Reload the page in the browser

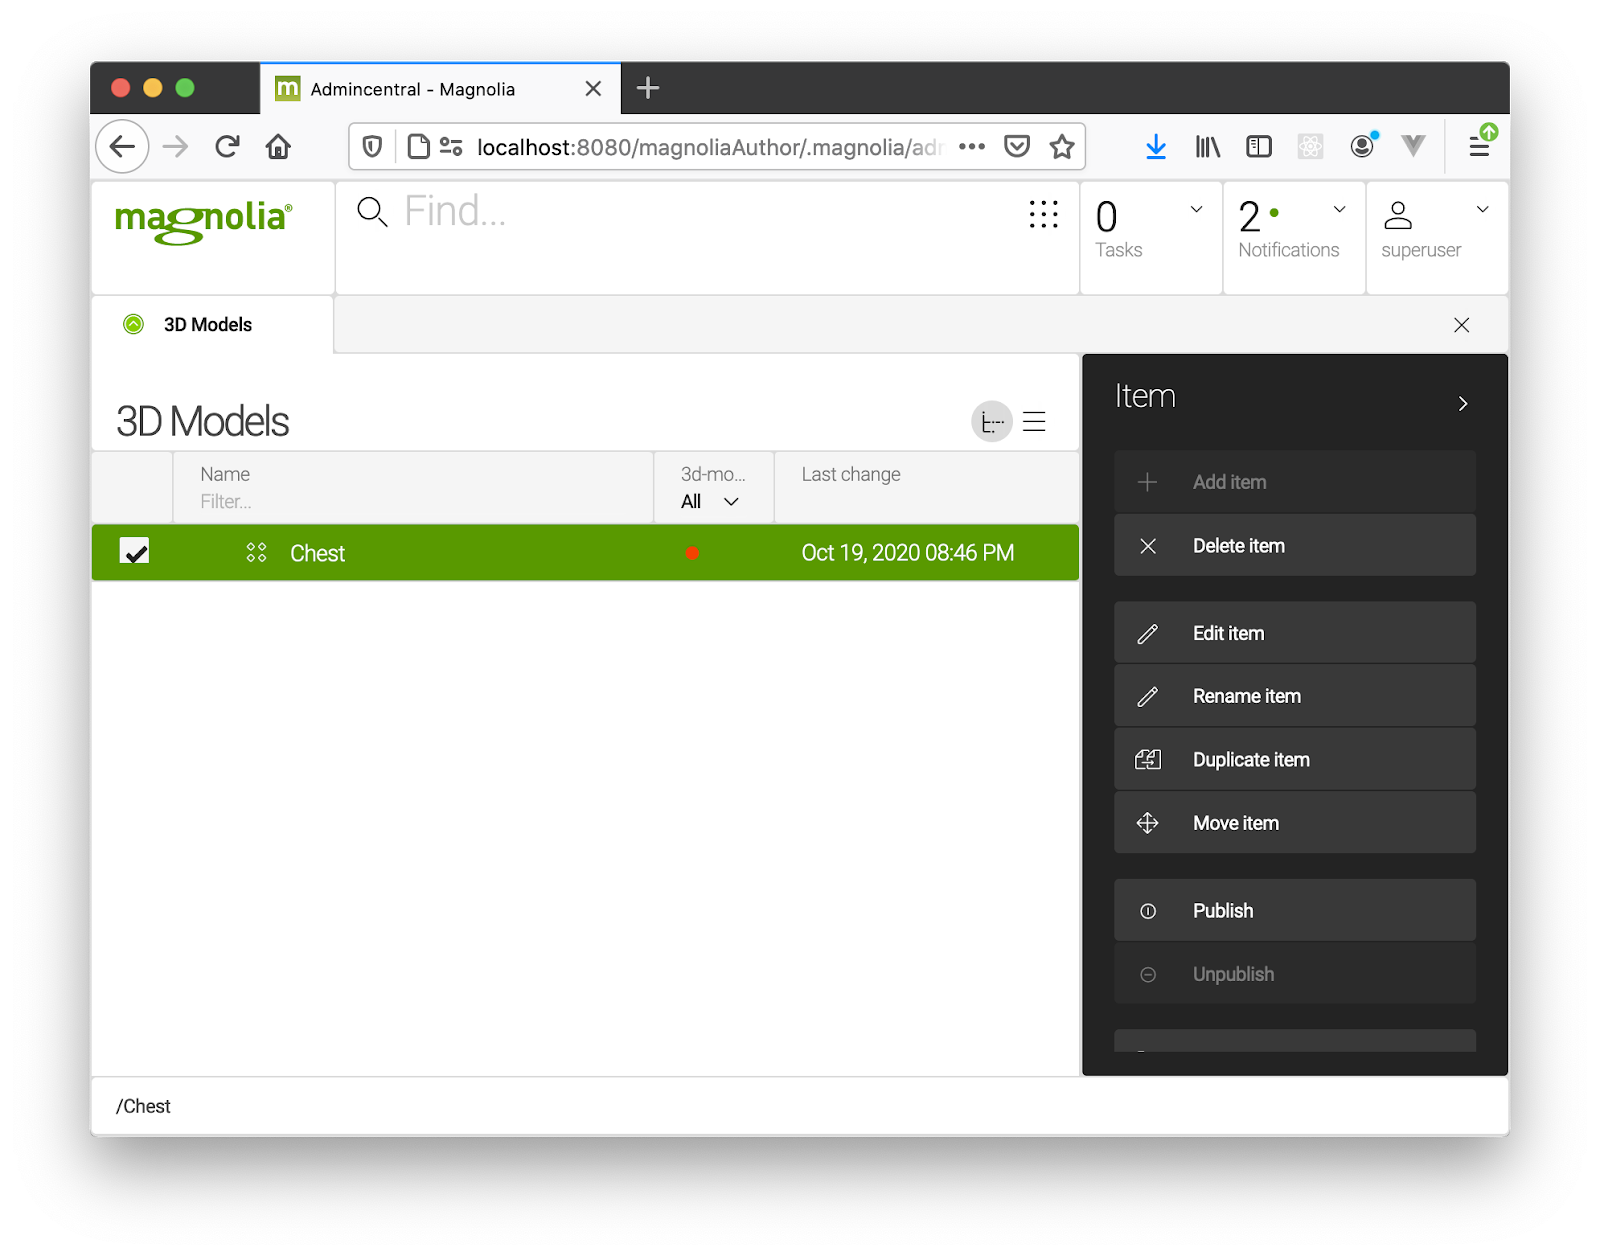(227, 147)
